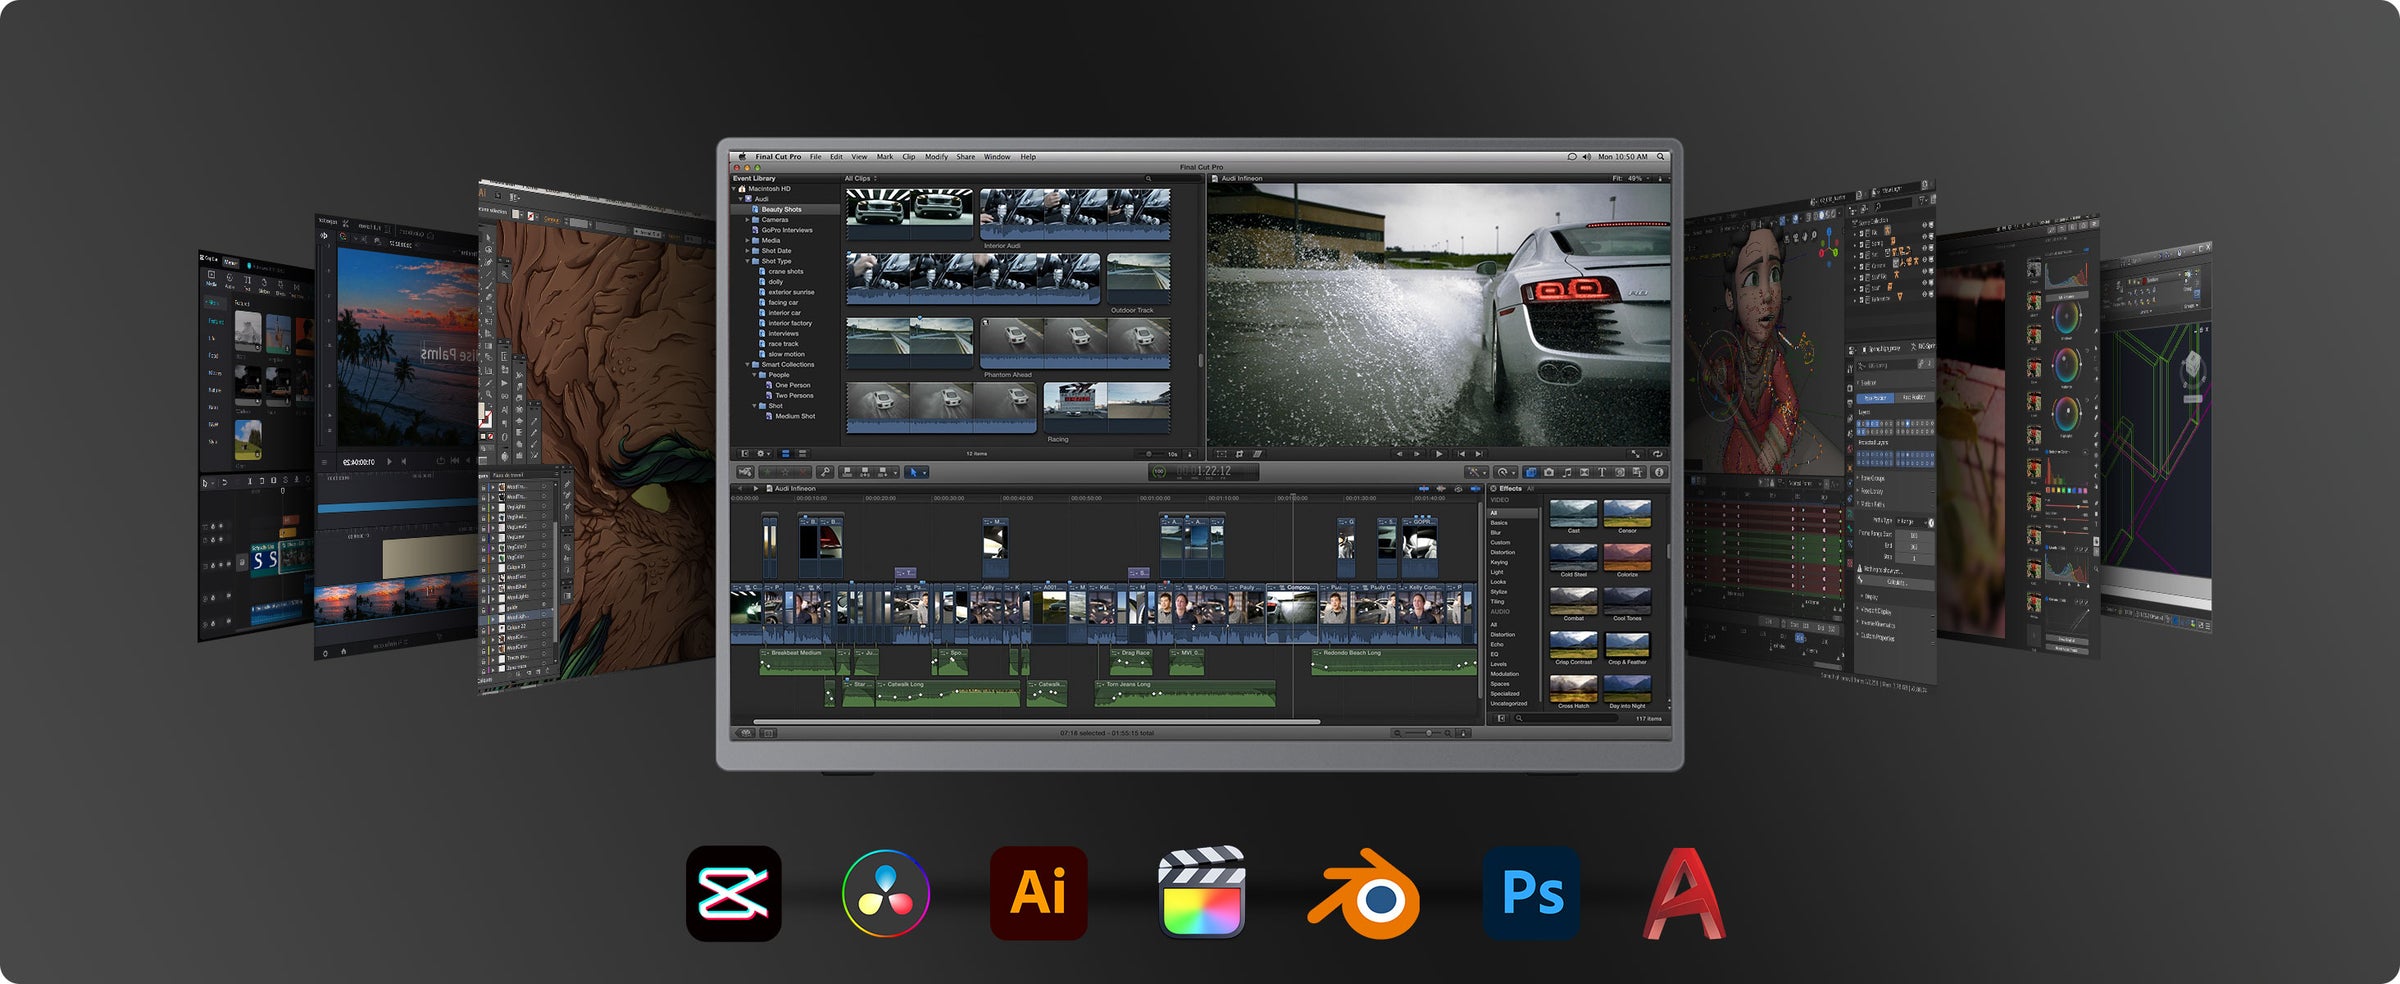Collapse the Smart Collections group

[748, 364]
